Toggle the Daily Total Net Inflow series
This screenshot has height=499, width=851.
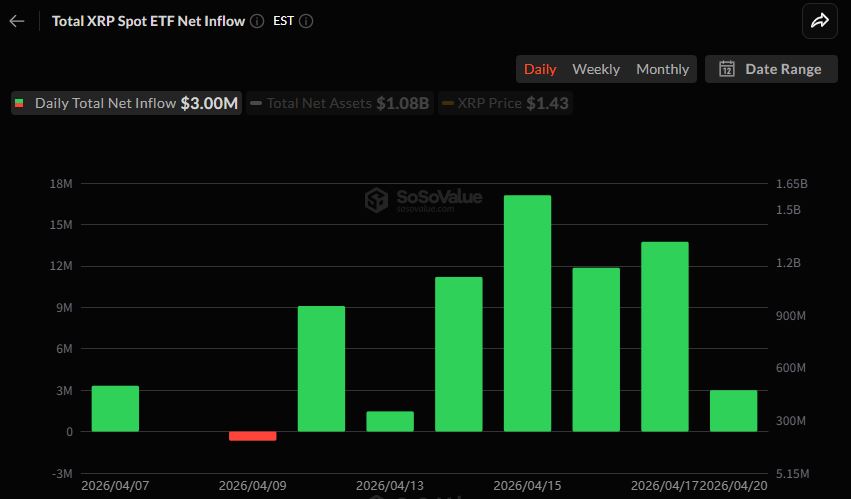(x=126, y=103)
